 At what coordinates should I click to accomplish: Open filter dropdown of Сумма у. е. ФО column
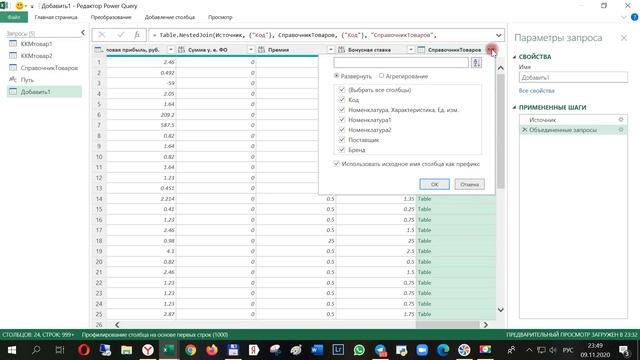point(251,50)
